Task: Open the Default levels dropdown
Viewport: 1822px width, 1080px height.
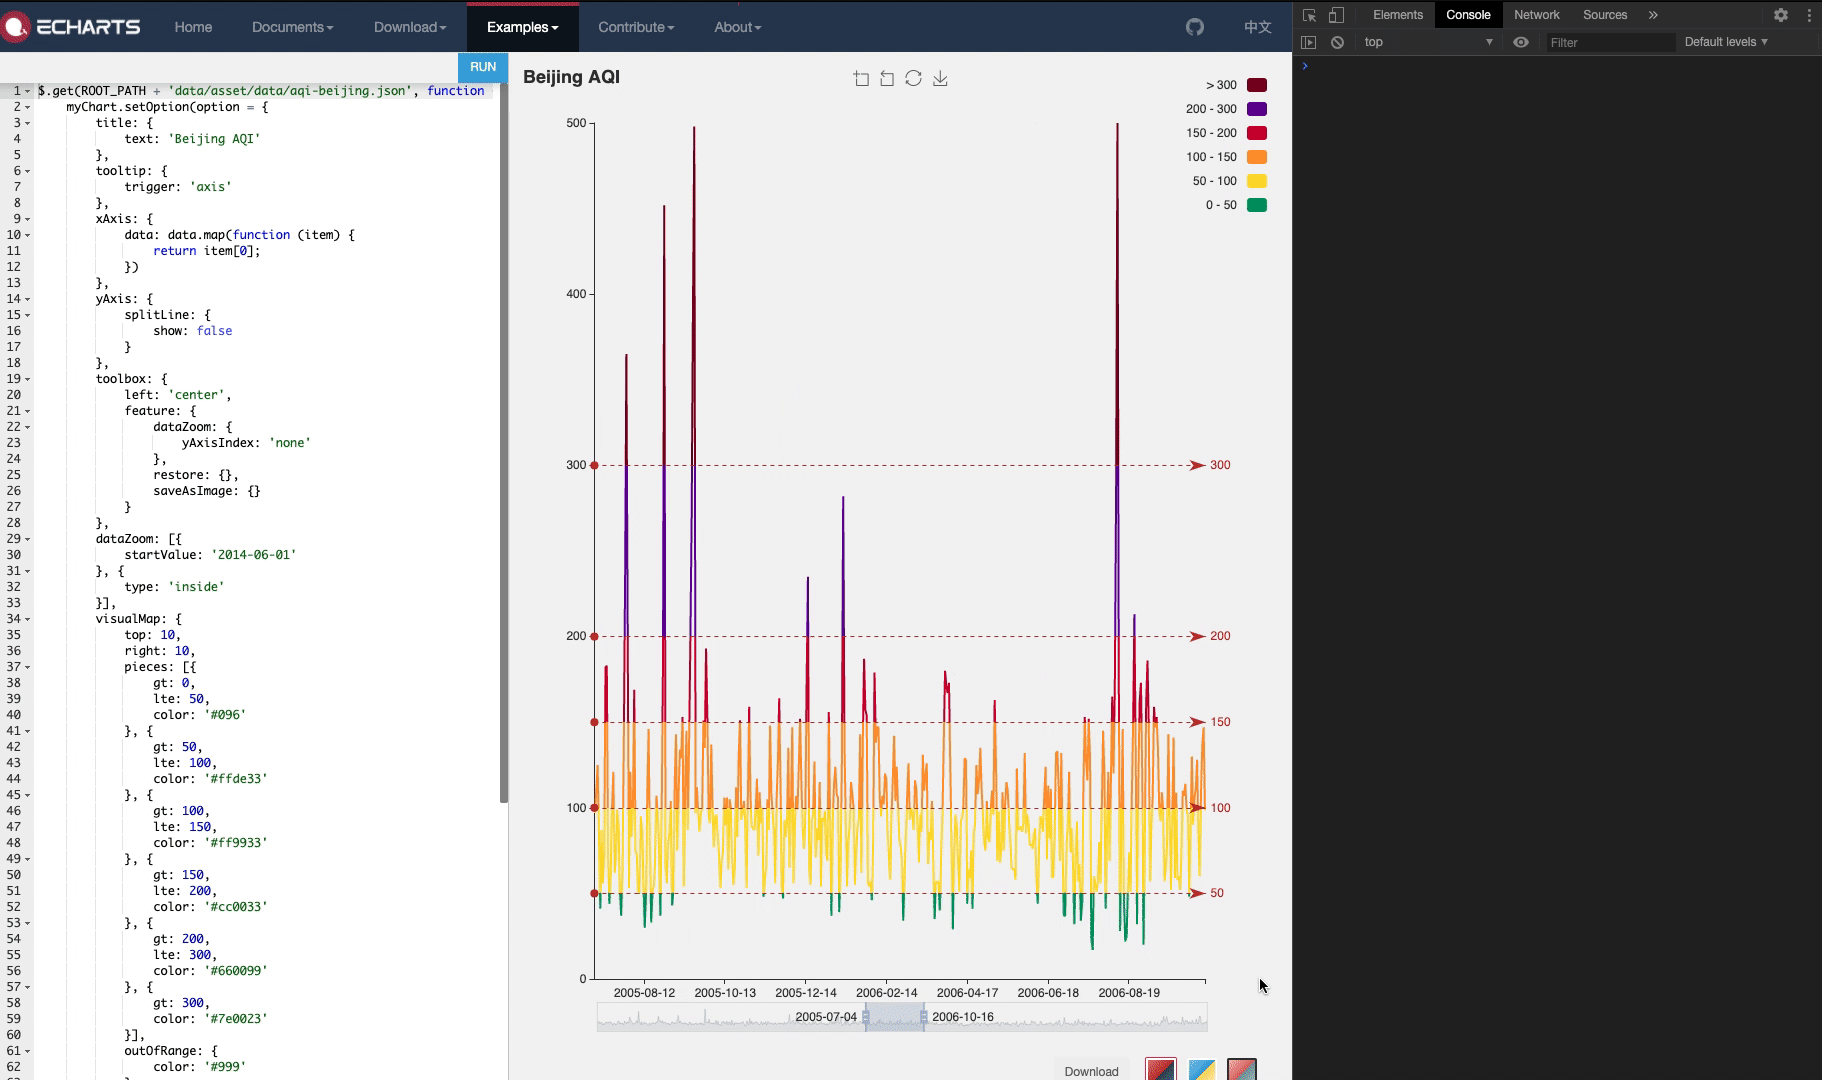Action: tap(1726, 42)
